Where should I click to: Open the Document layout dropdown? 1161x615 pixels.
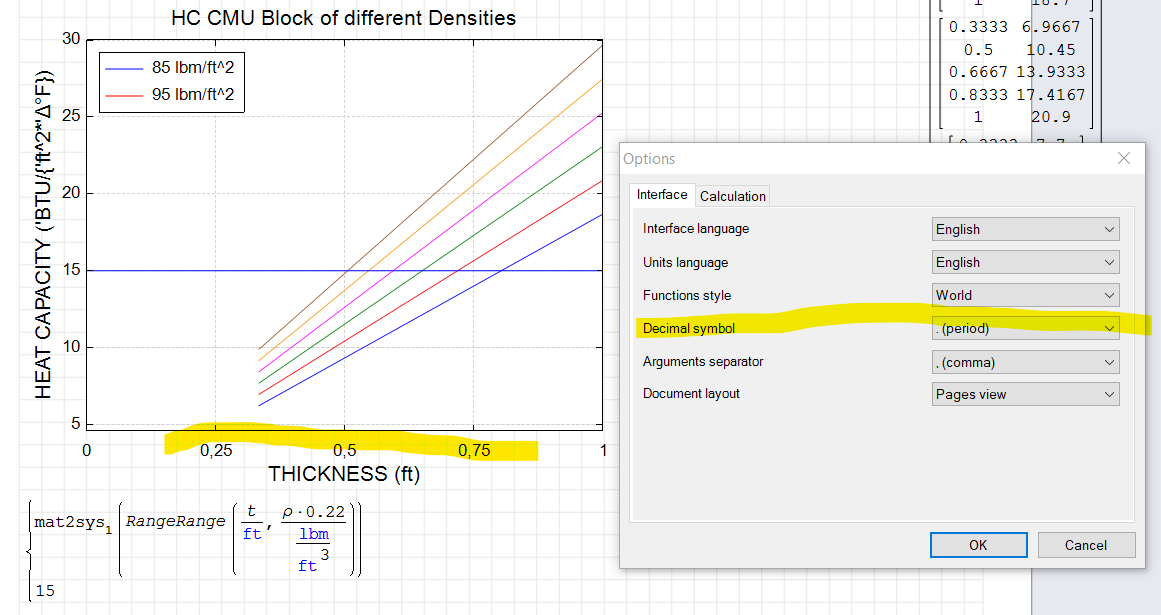[1025, 394]
